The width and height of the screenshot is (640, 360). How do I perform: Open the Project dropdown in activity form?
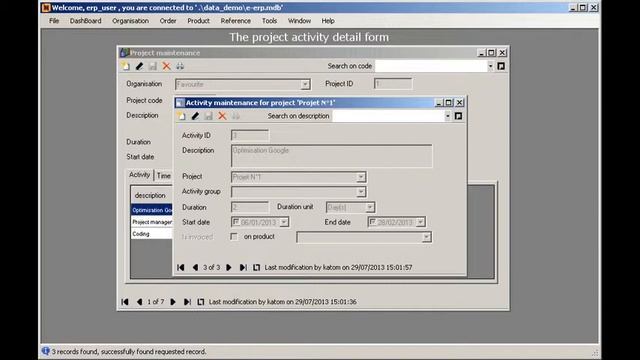click(x=361, y=177)
